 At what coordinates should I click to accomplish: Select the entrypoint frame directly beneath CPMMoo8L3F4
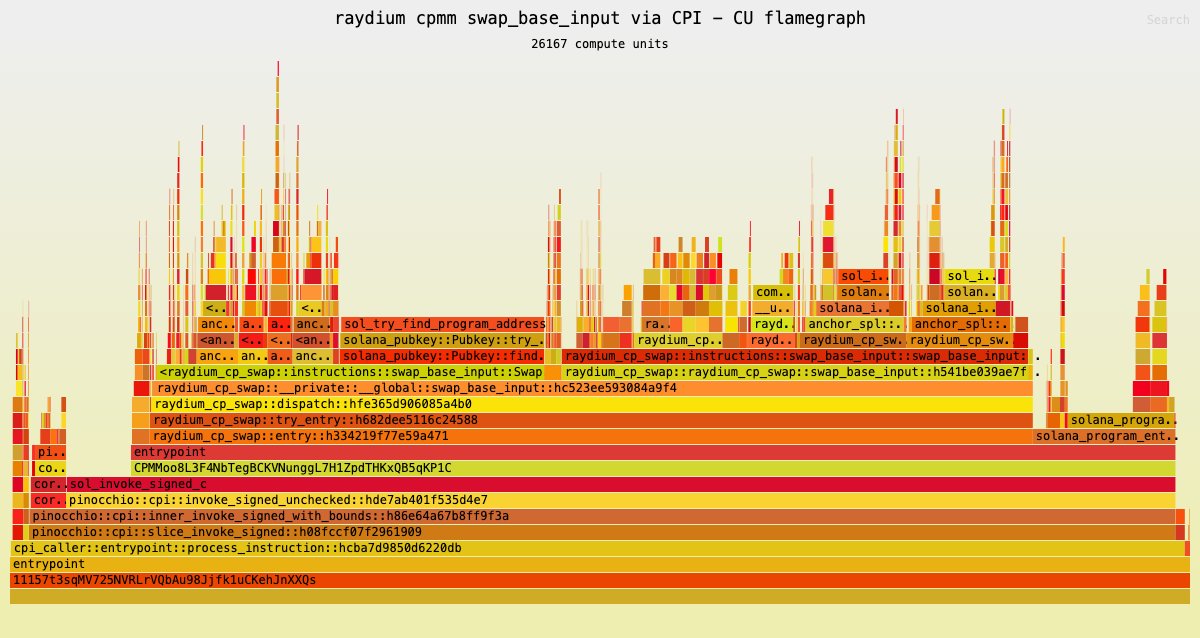(653, 452)
